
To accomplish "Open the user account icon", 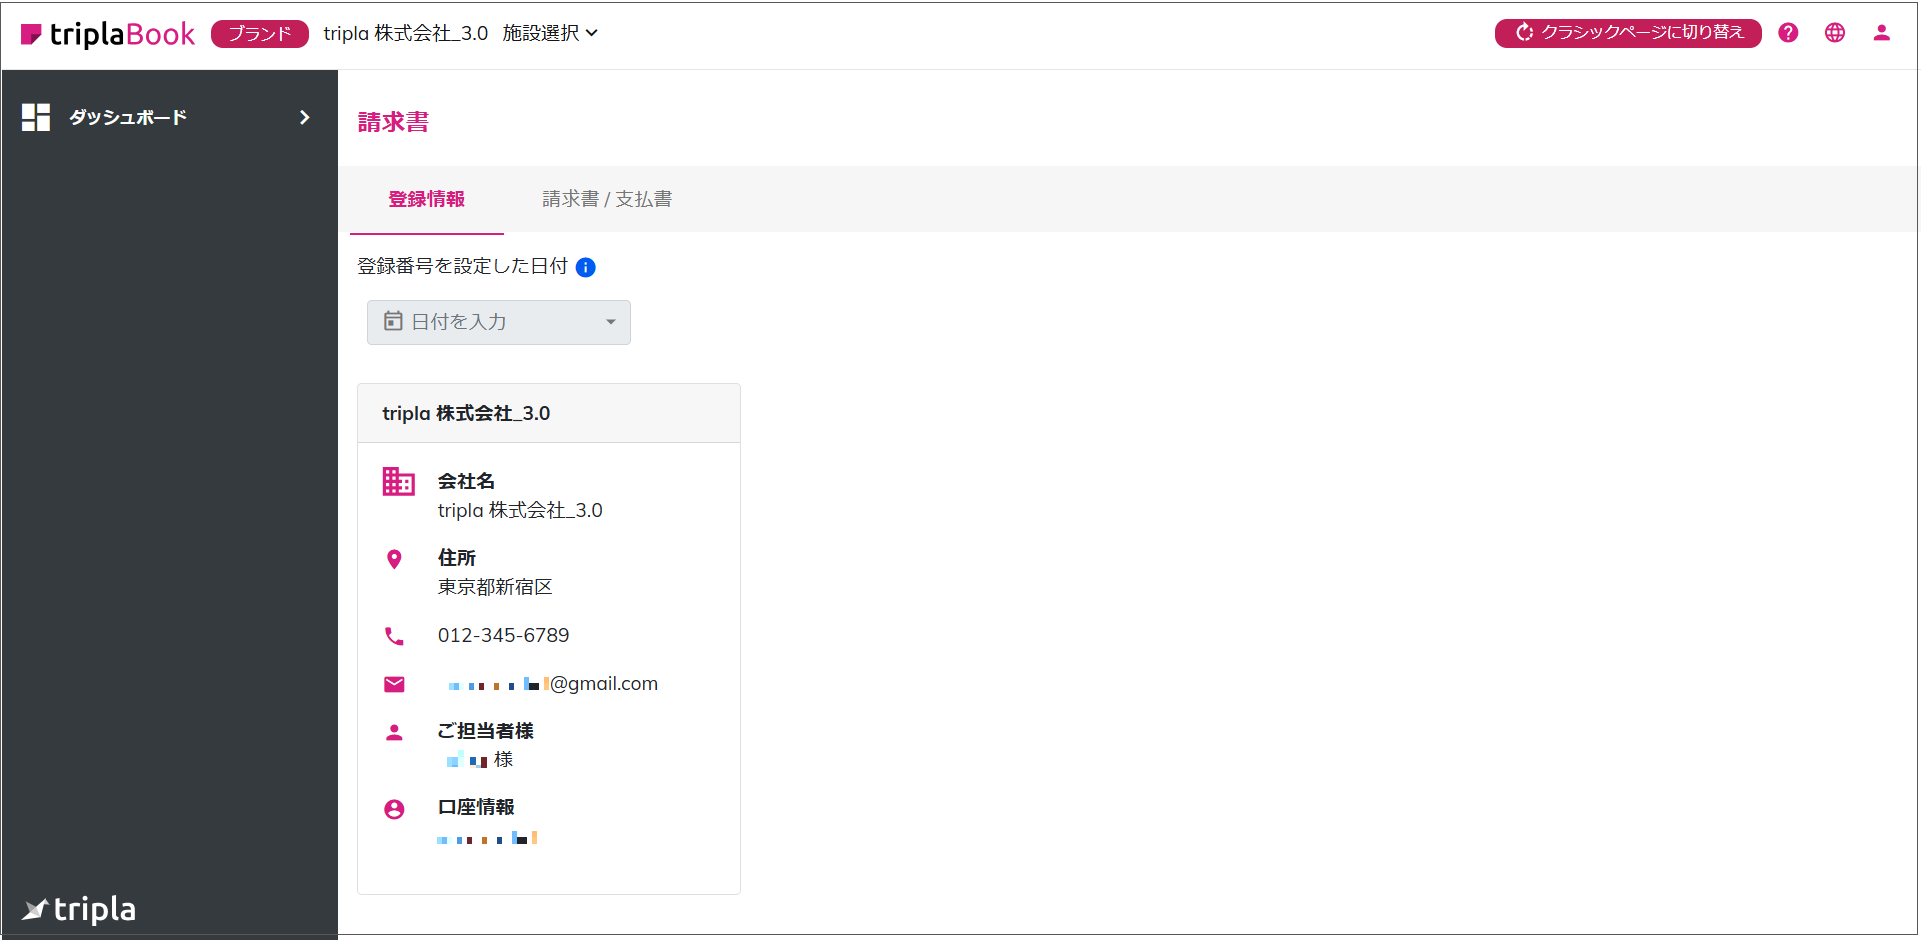I will click(1881, 33).
